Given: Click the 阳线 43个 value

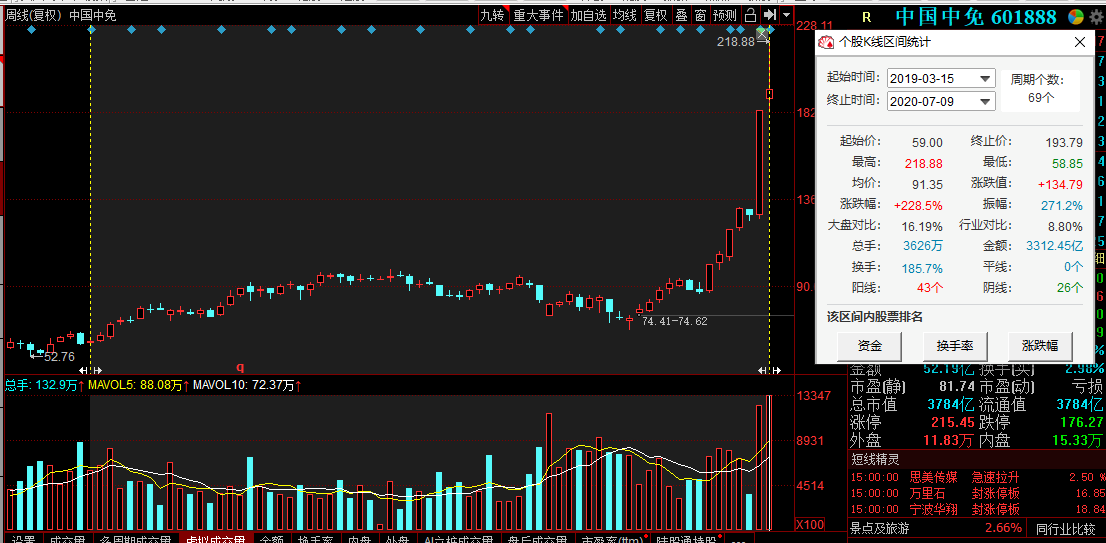Looking at the screenshot, I should tap(928, 288).
